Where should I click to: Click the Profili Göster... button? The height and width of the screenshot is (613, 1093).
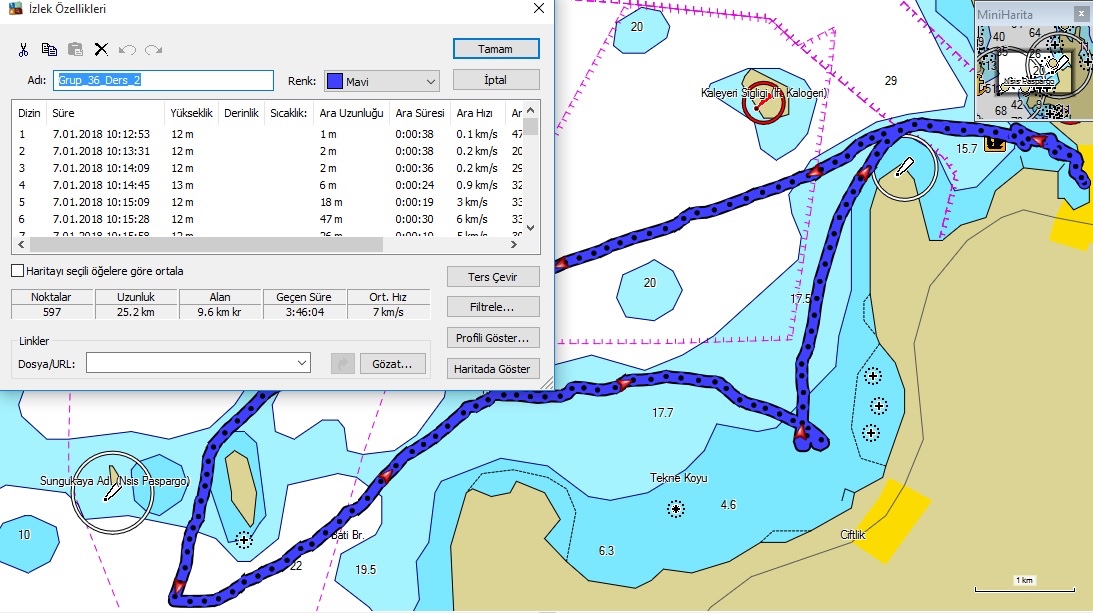point(493,338)
